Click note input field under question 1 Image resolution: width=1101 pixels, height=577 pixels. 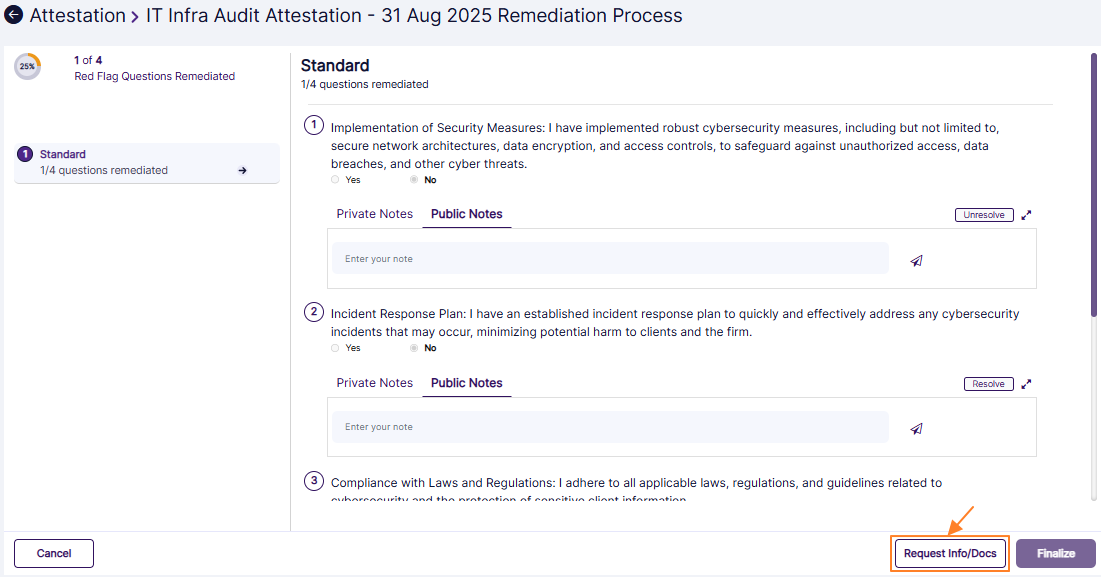click(610, 259)
